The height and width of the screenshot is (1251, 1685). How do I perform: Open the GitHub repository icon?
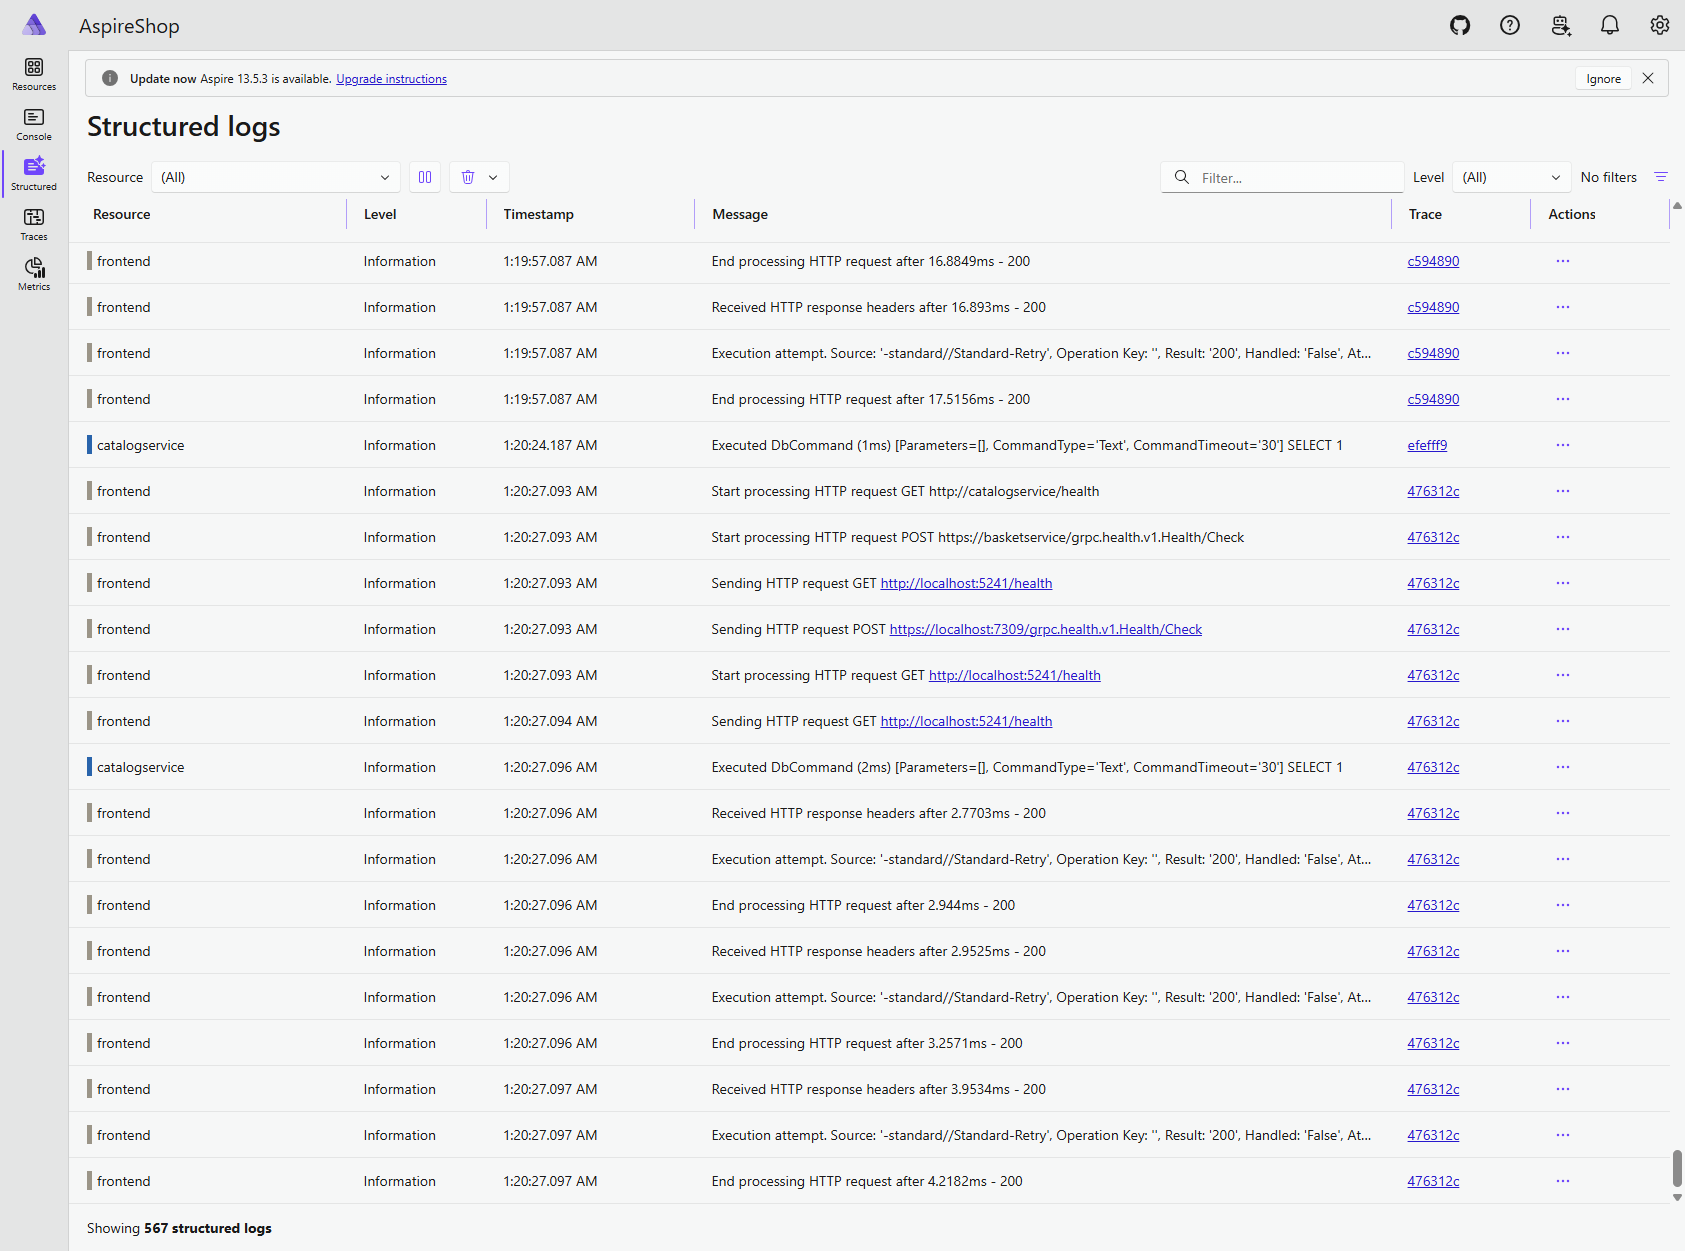click(1460, 25)
